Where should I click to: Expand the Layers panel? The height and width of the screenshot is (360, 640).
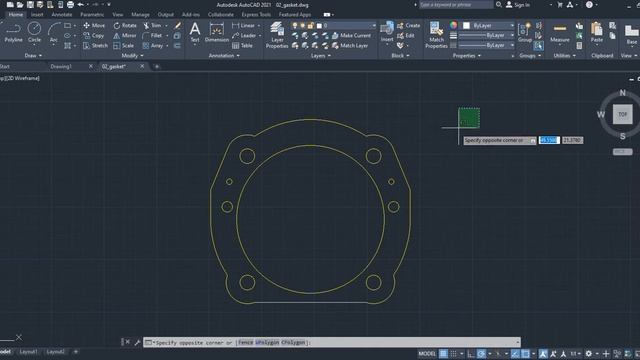click(321, 56)
